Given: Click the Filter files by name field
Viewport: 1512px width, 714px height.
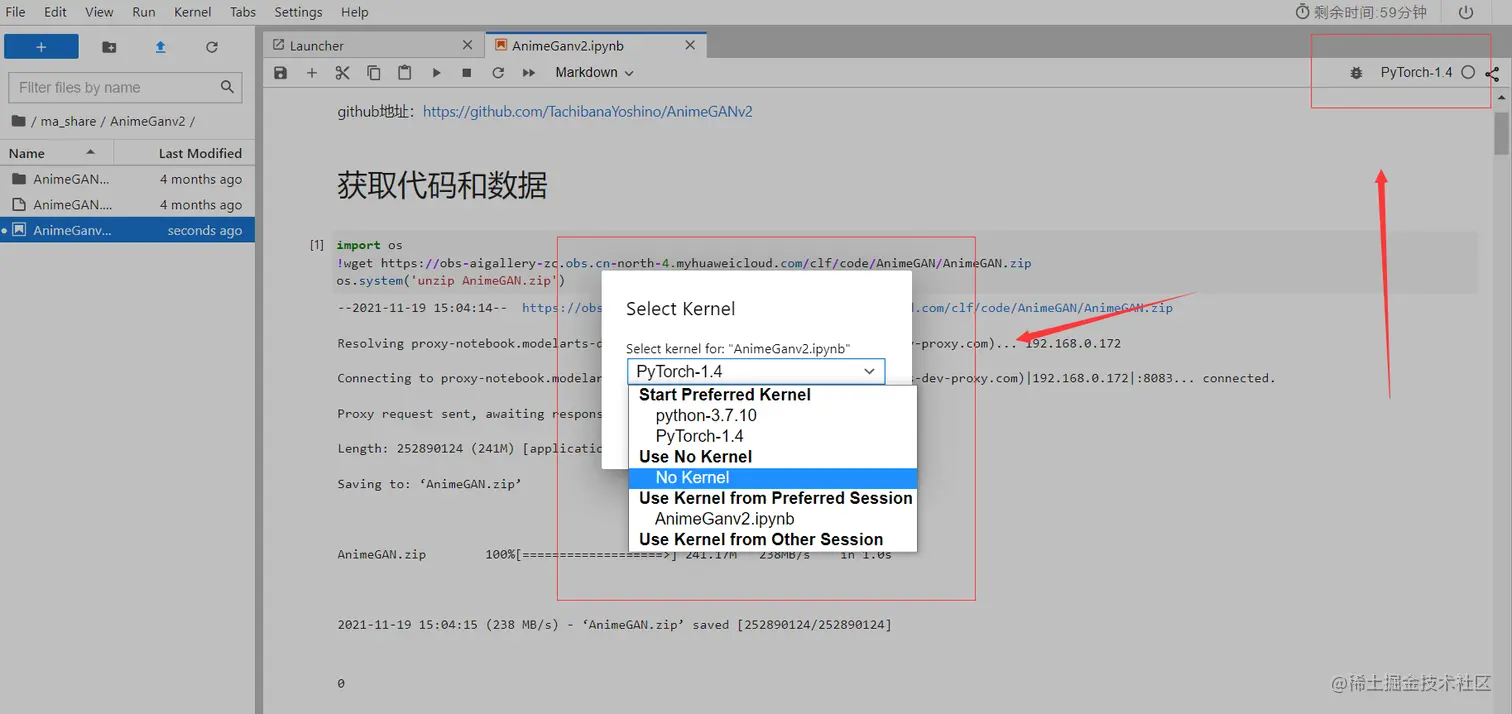Looking at the screenshot, I should pos(125,87).
